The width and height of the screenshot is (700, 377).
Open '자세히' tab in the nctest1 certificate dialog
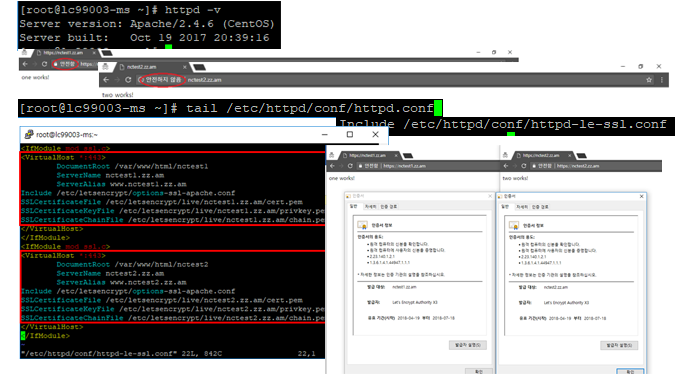pos(370,206)
